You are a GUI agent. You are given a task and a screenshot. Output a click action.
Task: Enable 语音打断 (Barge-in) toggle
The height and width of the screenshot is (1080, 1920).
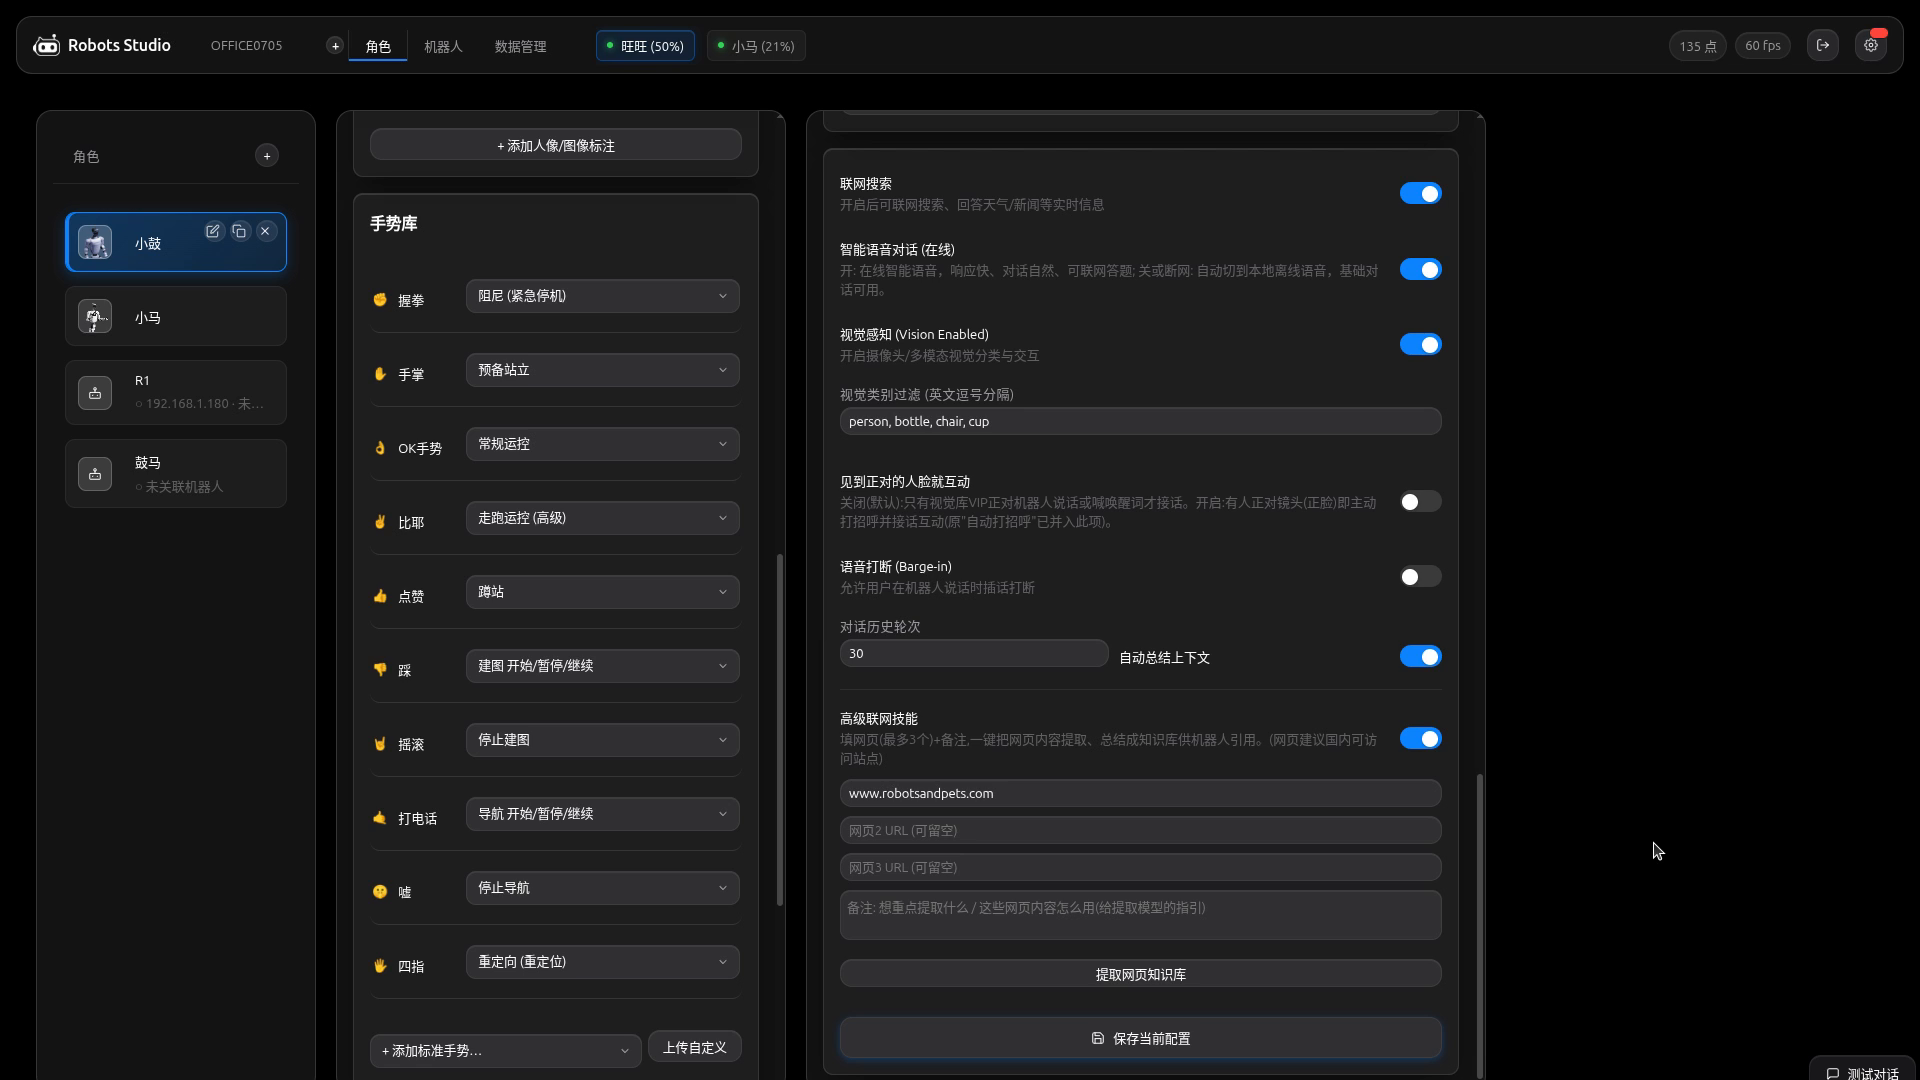coord(1420,577)
